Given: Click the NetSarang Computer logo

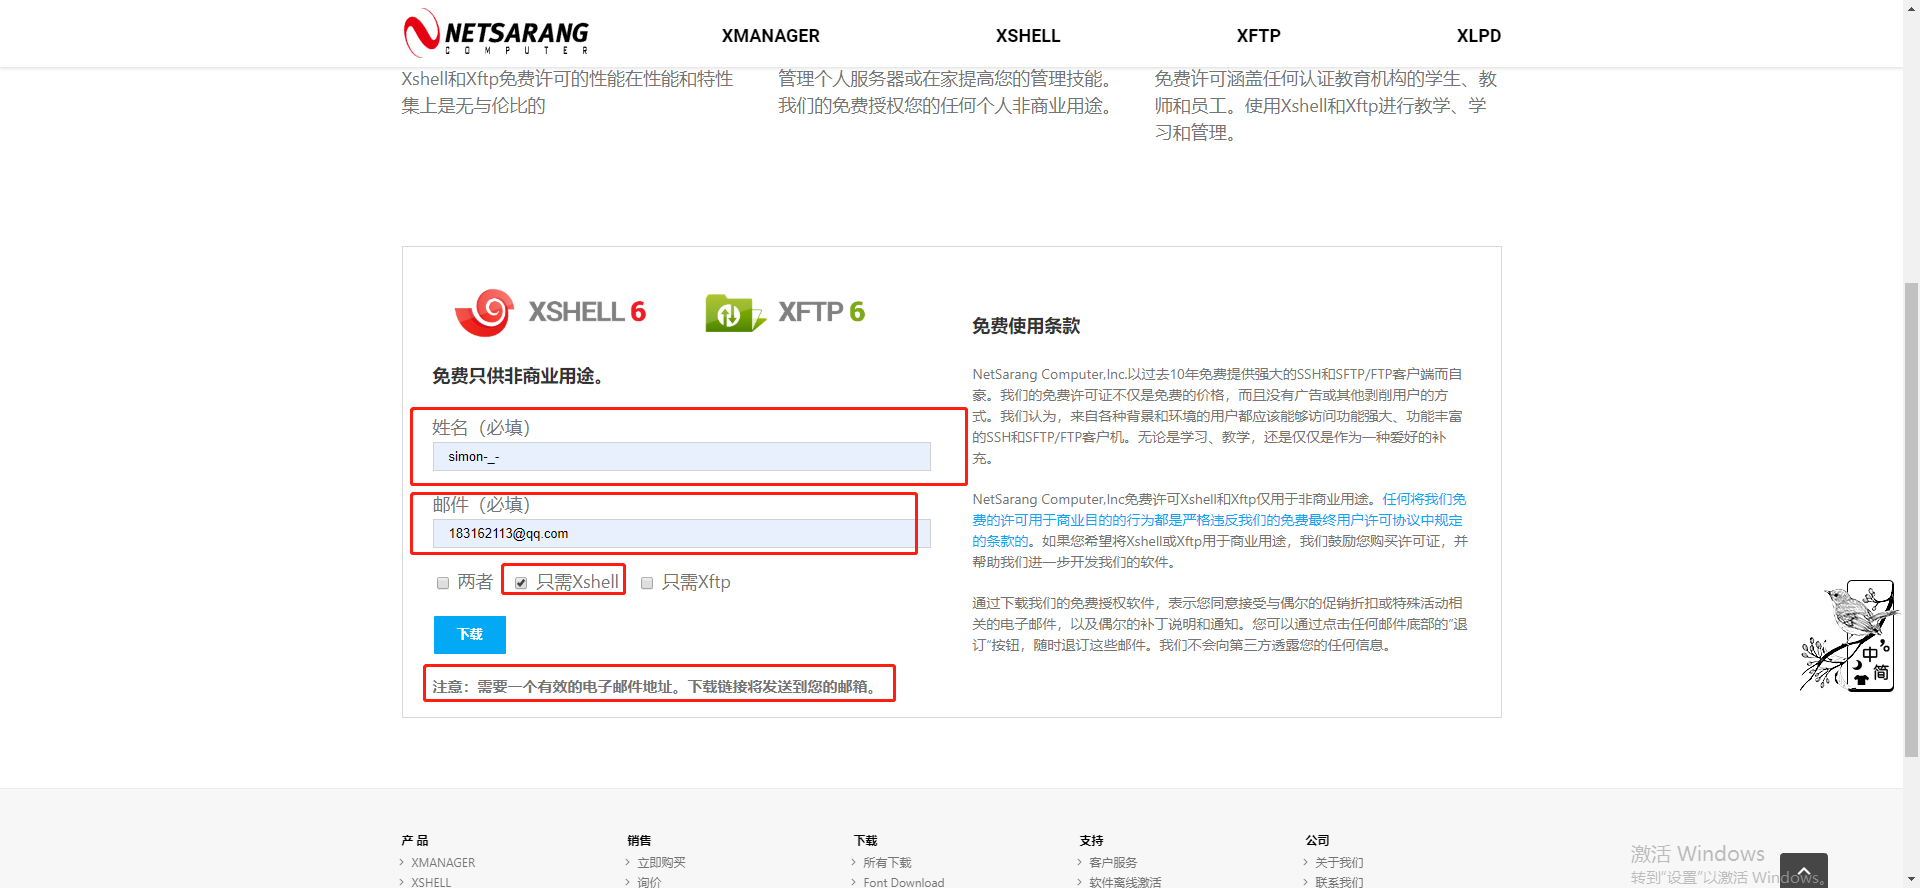Looking at the screenshot, I should [x=496, y=33].
